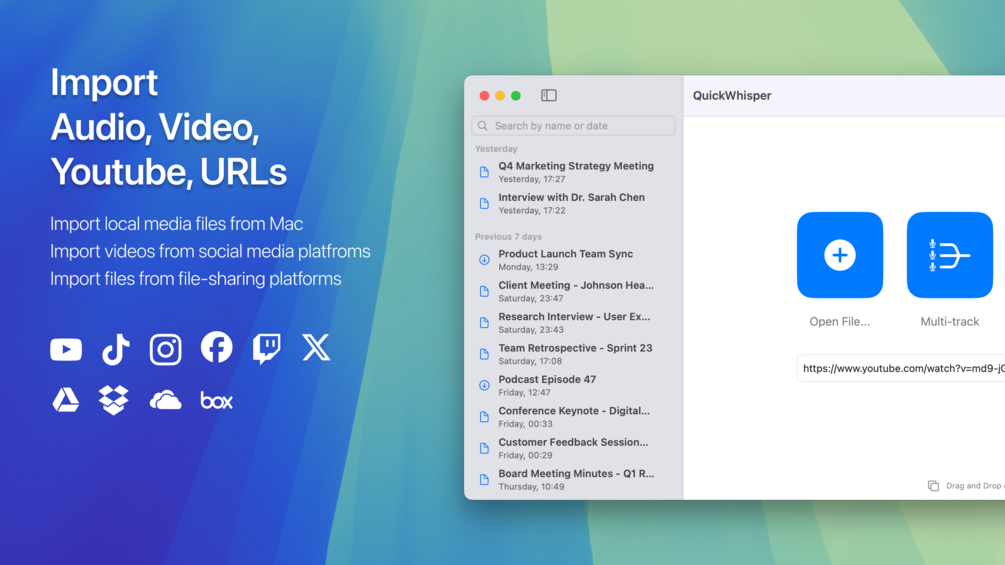
Task: Open Team Retrospective - Sprint 23
Action: [x=573, y=354]
